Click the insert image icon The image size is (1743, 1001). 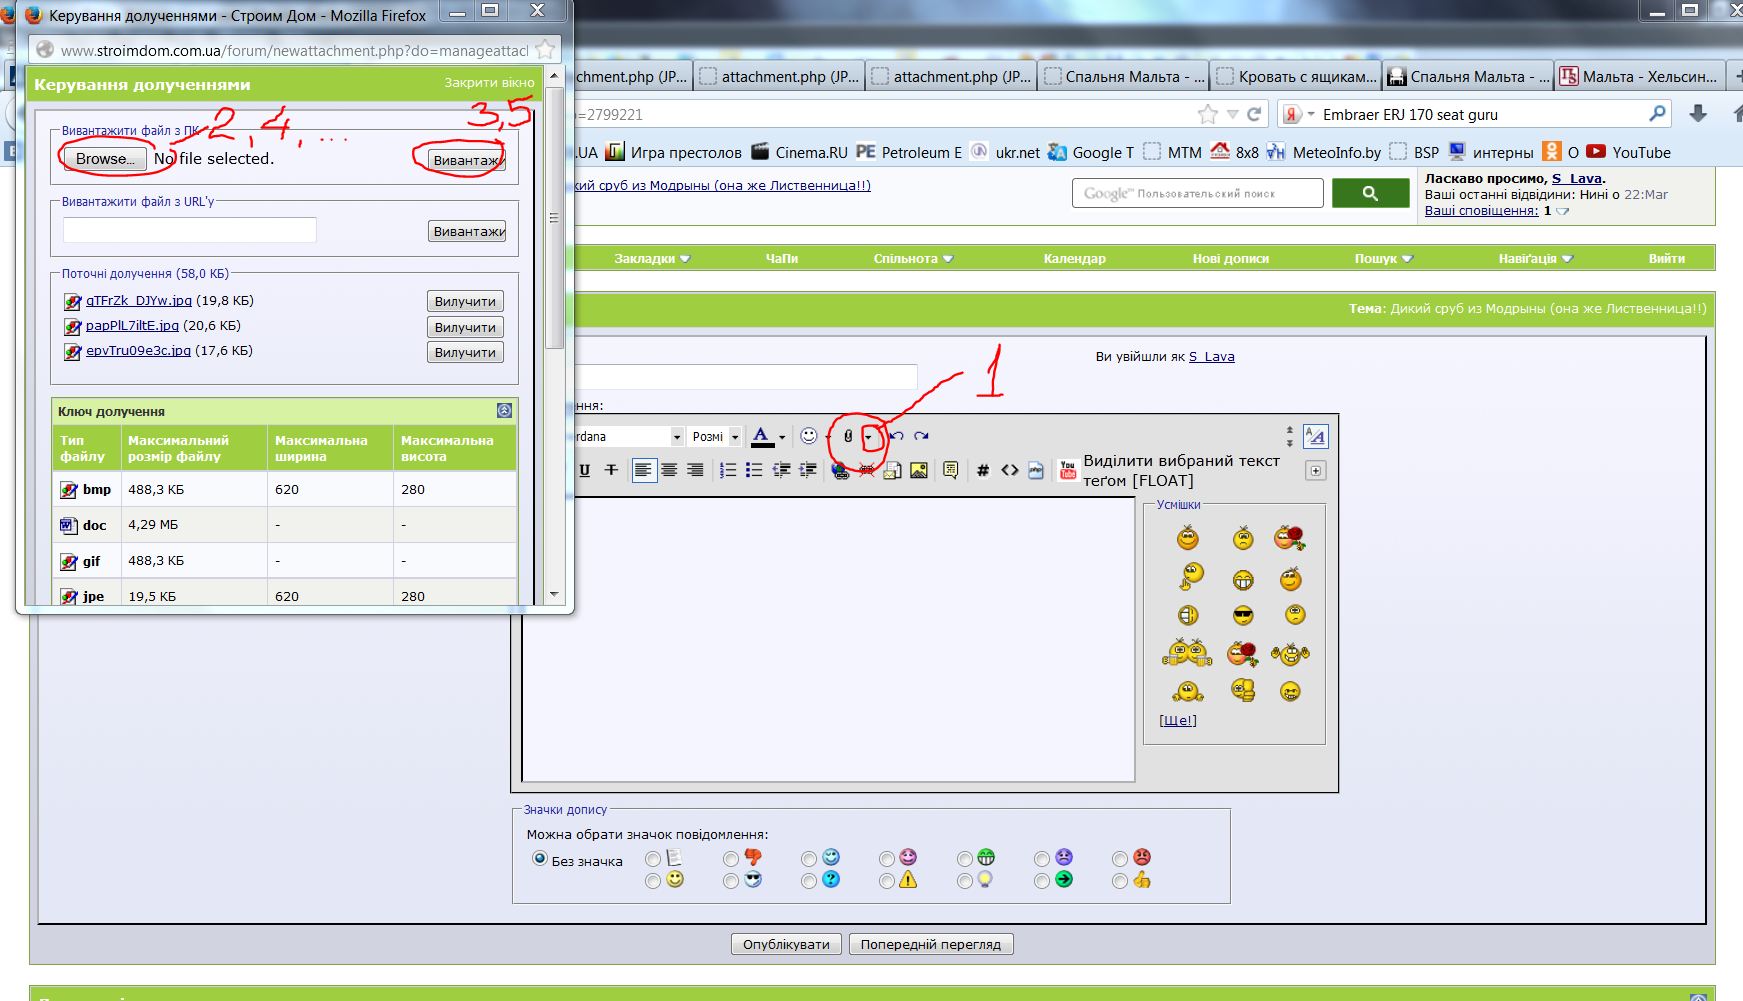[x=919, y=470]
